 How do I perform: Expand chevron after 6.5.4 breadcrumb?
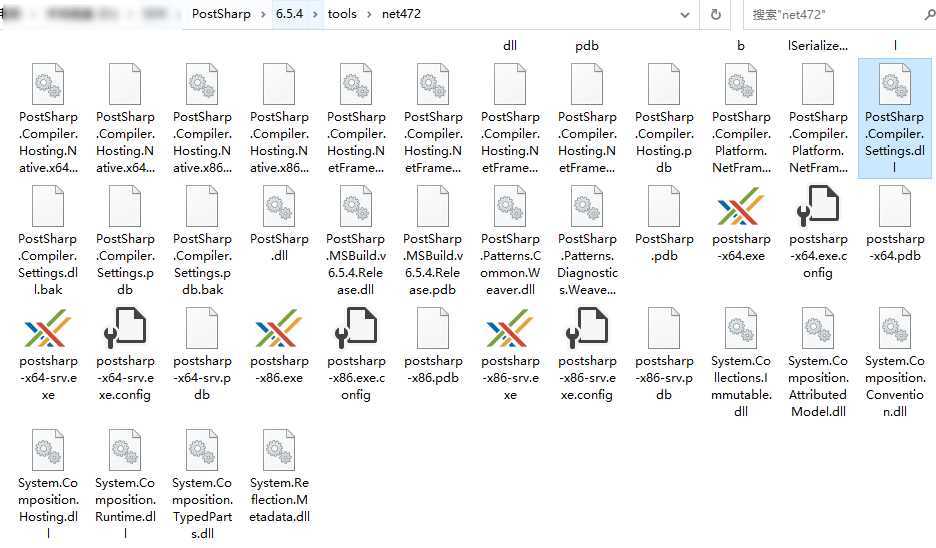coord(315,14)
